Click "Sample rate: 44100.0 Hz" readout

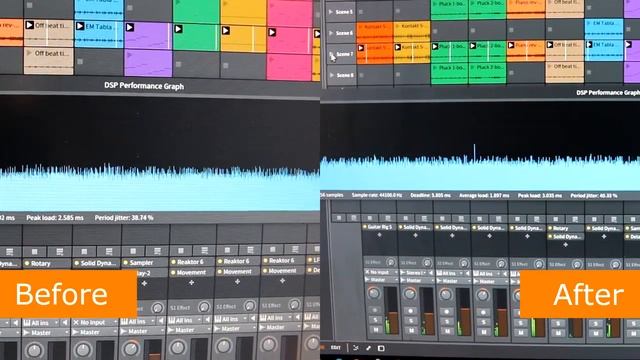click(377, 195)
